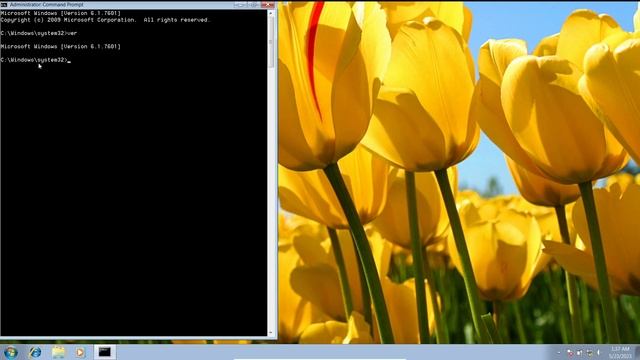This screenshot has width=640, height=360.
Task: Launch Windows Media Player from taskbar
Action: [x=80, y=352]
